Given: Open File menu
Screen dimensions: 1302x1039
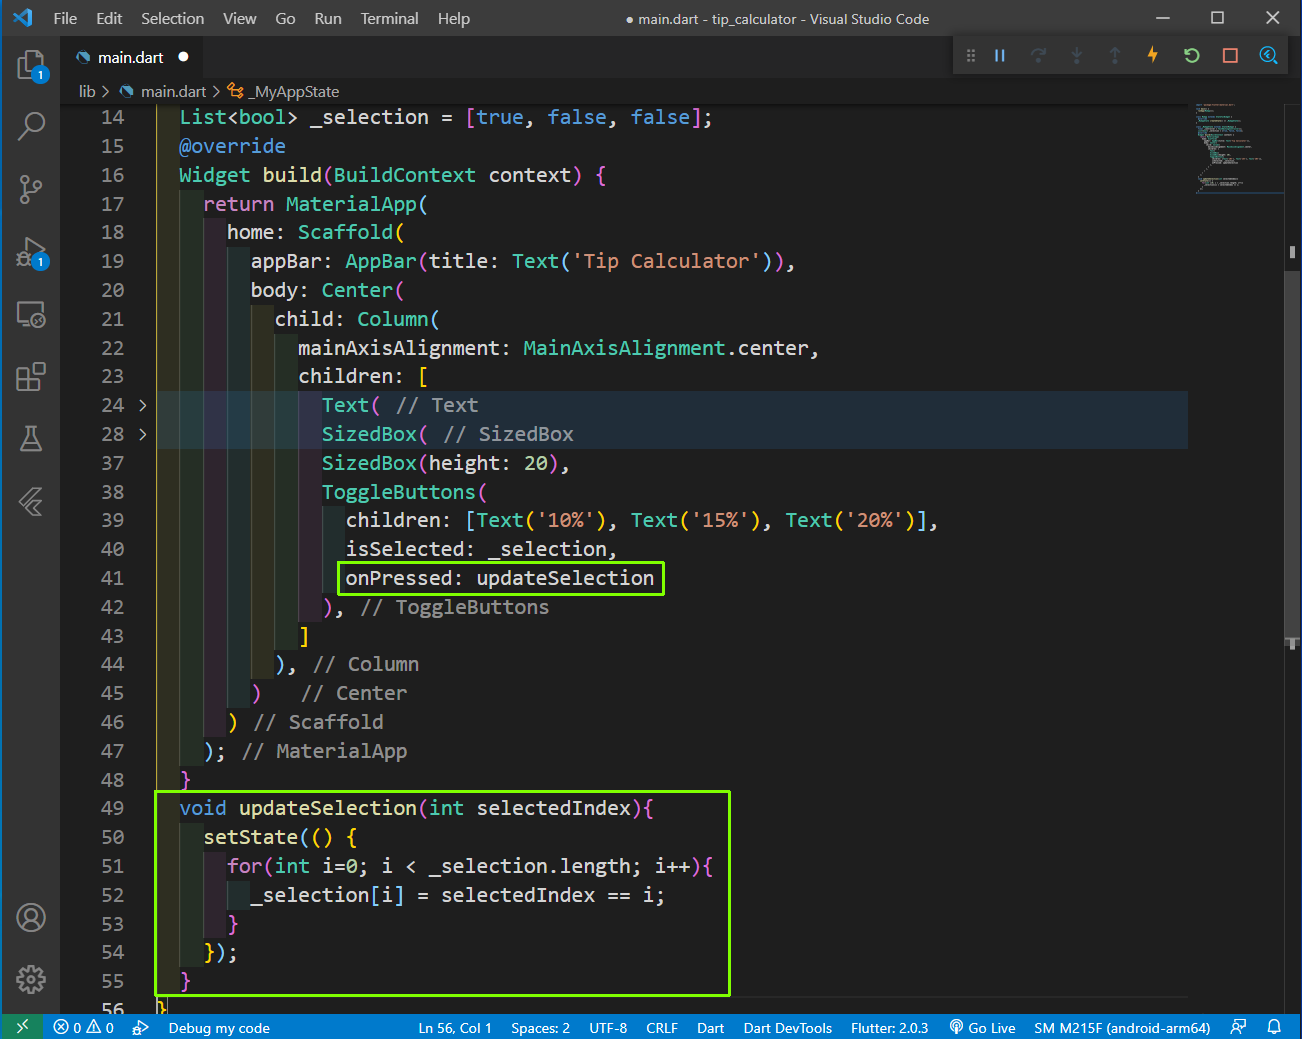Looking at the screenshot, I should point(65,19).
